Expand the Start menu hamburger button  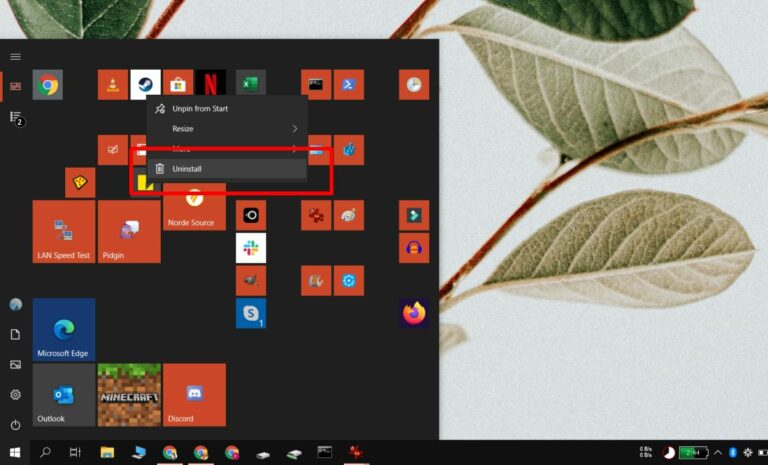click(x=15, y=56)
